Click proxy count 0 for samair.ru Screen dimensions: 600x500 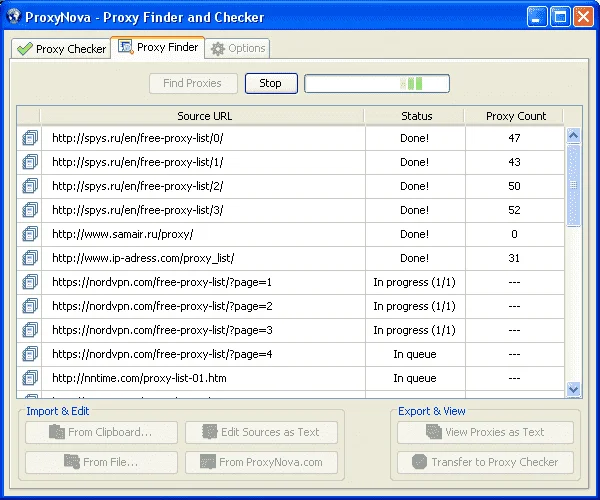(514, 234)
